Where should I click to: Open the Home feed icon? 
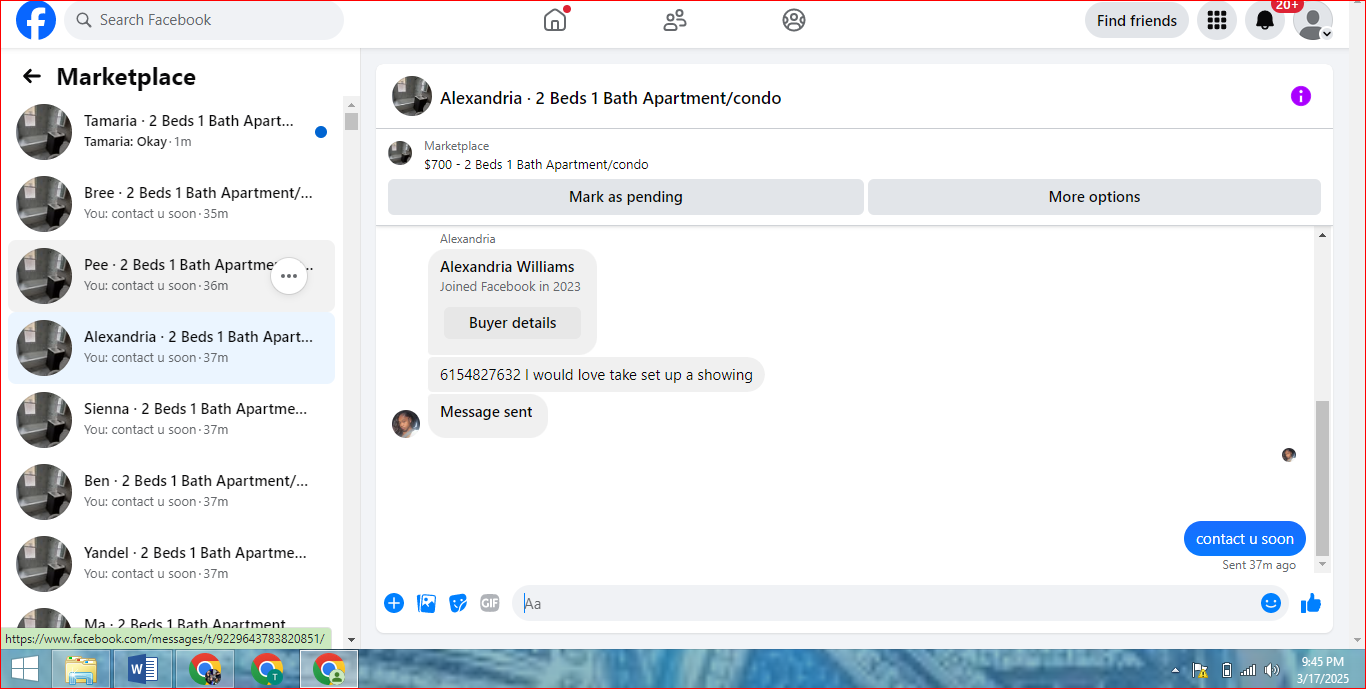point(555,20)
